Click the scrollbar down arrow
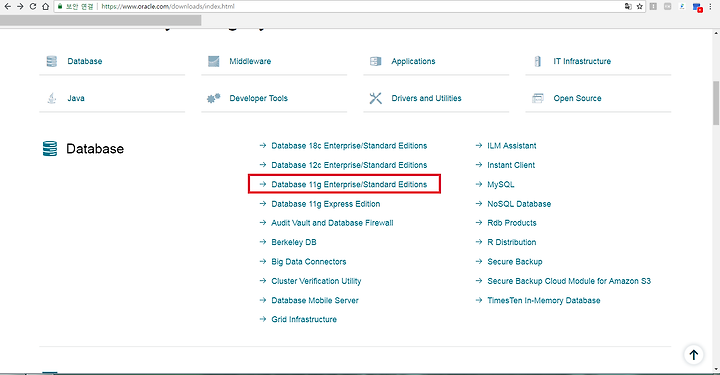Screen dimensions: 720x375 716,369
